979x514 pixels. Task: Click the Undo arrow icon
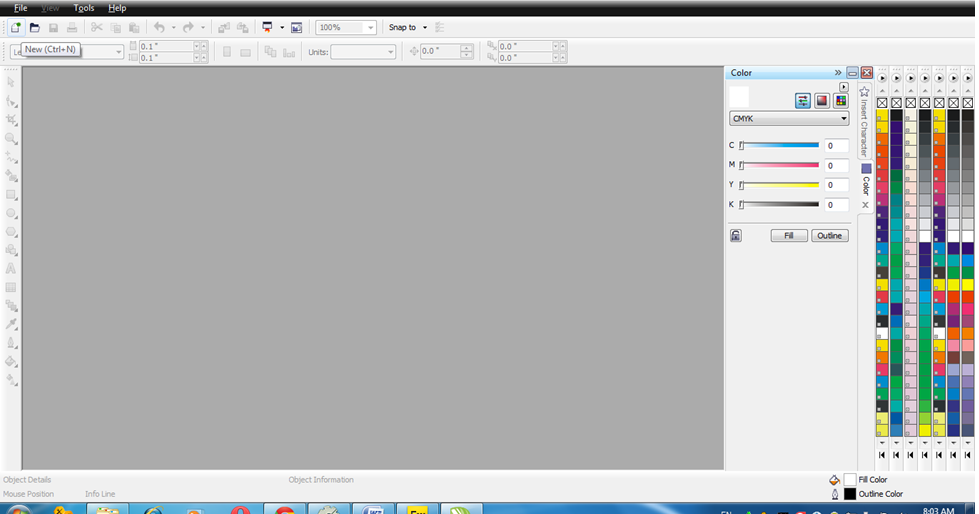(160, 27)
